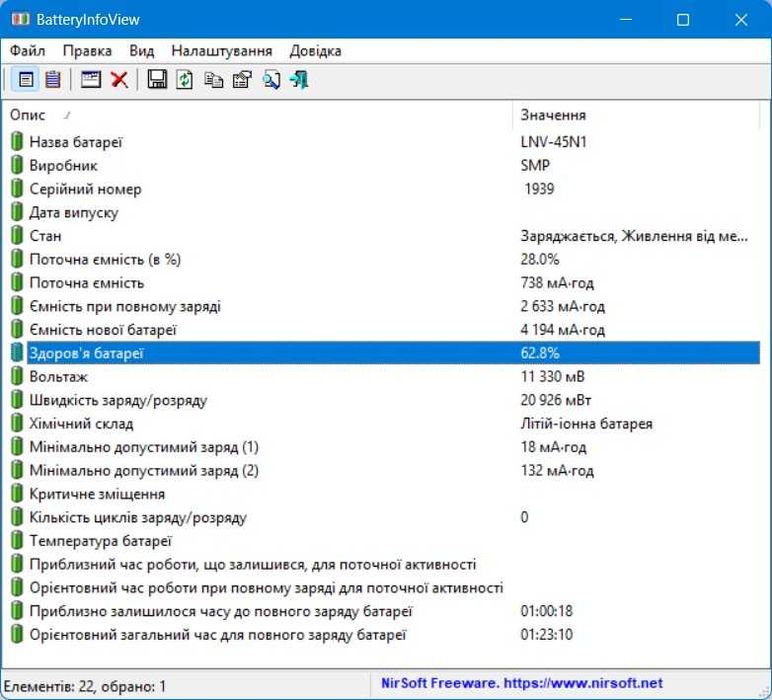This screenshot has height=700, width=772.
Task: Open the NirSoft Freeware website link
Action: click(522, 683)
